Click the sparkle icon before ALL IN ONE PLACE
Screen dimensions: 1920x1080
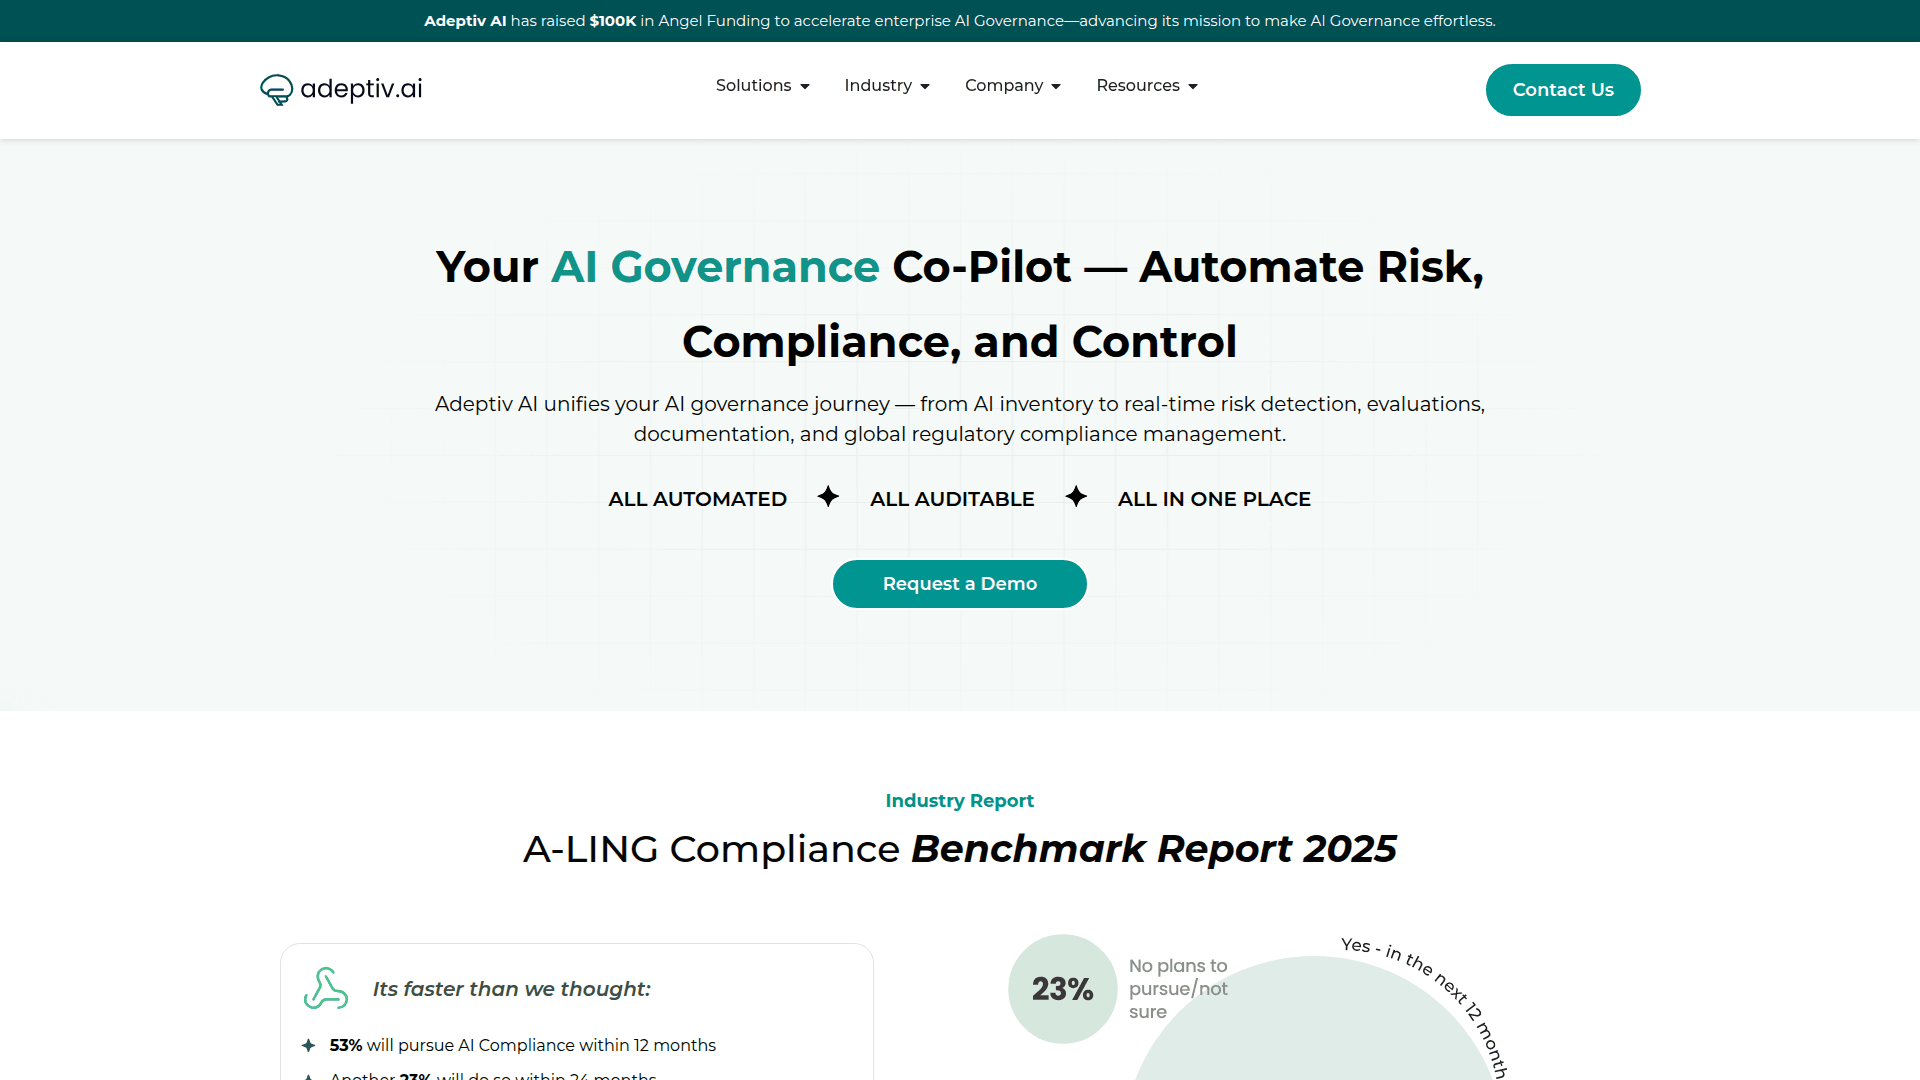tap(1076, 496)
